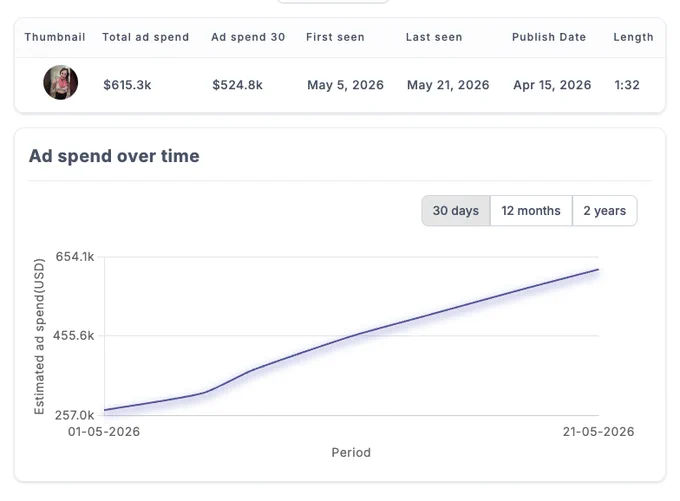Sort by Total ad spend column
Viewport: 680px width, 501px height.
(x=146, y=37)
